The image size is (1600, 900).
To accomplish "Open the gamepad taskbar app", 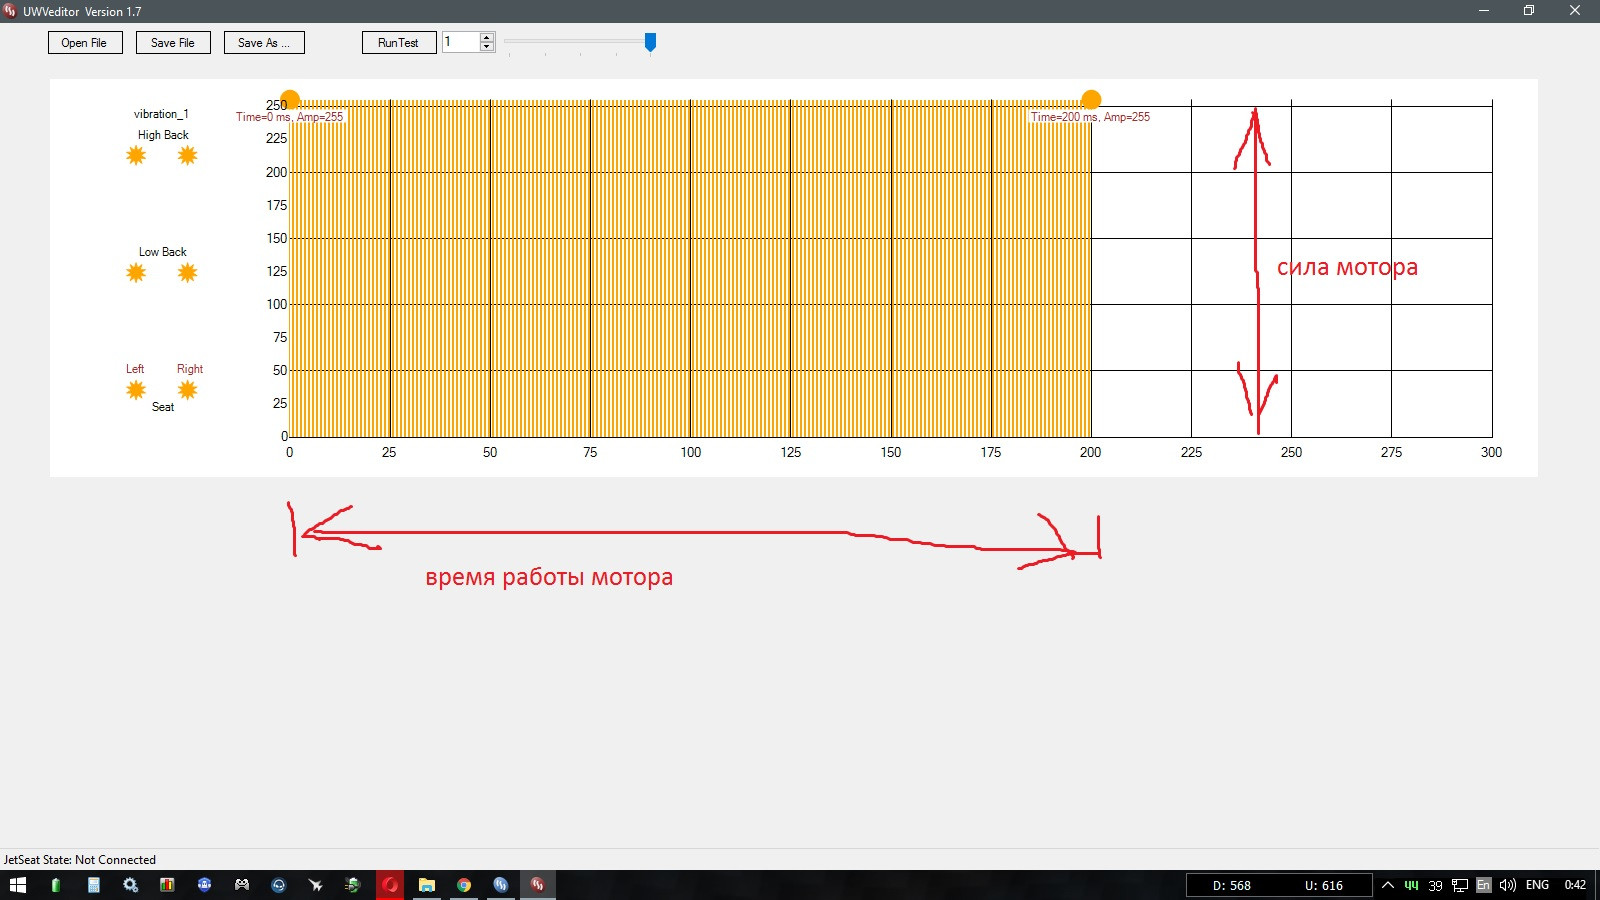I will coord(241,885).
